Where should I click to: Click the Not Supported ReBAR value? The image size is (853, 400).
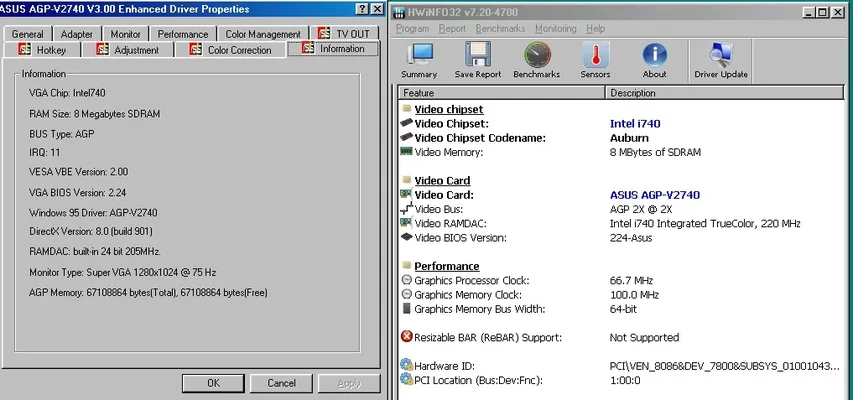click(x=644, y=337)
